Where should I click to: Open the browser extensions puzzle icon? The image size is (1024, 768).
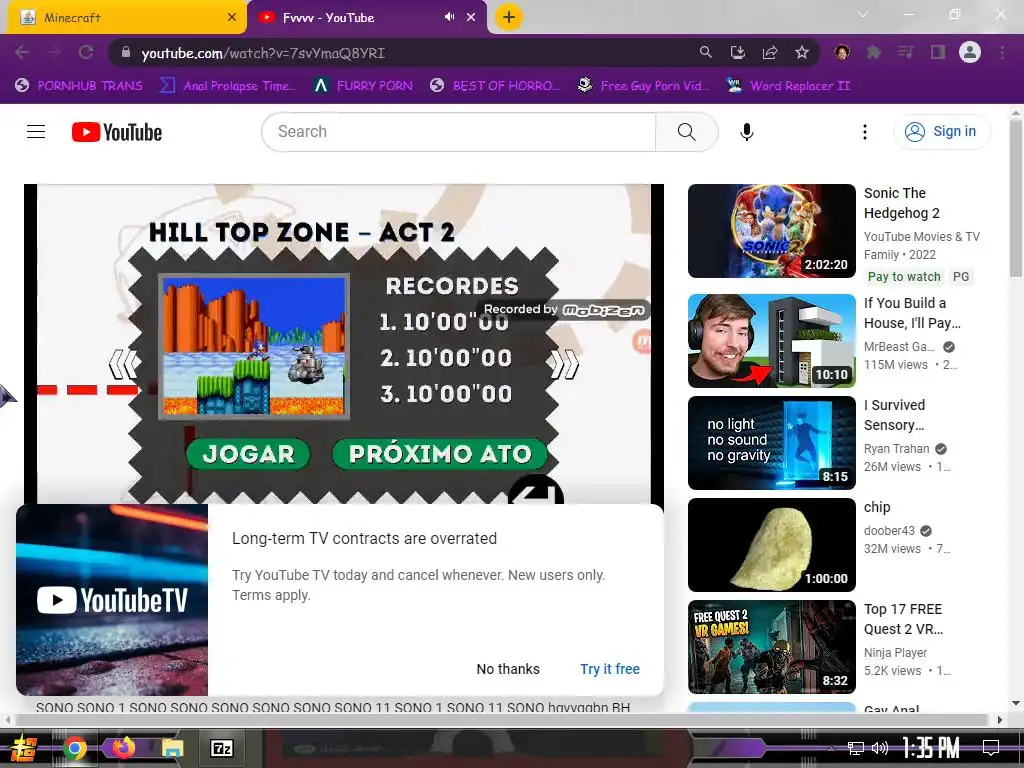874,52
